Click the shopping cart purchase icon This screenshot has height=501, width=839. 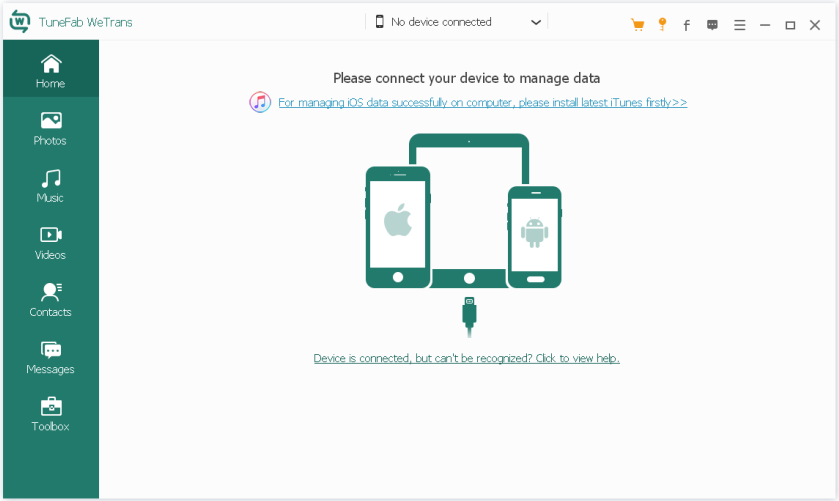pyautogui.click(x=637, y=25)
